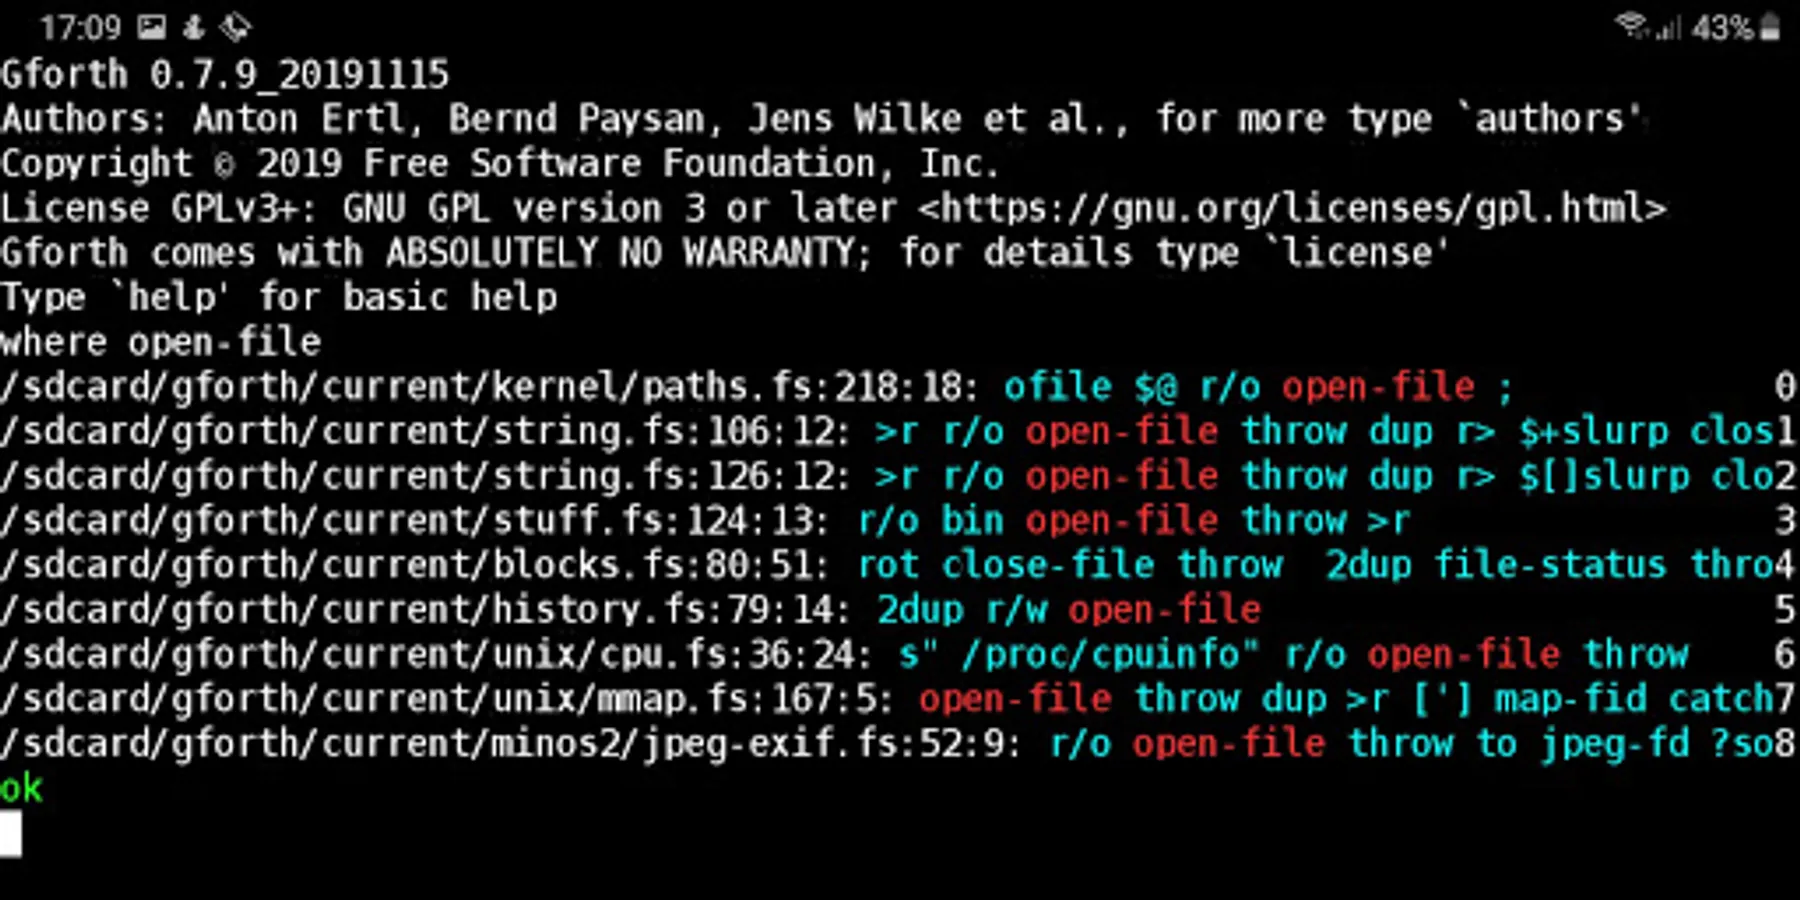This screenshot has height=900, width=1800.
Task: Open the gnu.org GPL license URL
Action: click(x=1292, y=208)
